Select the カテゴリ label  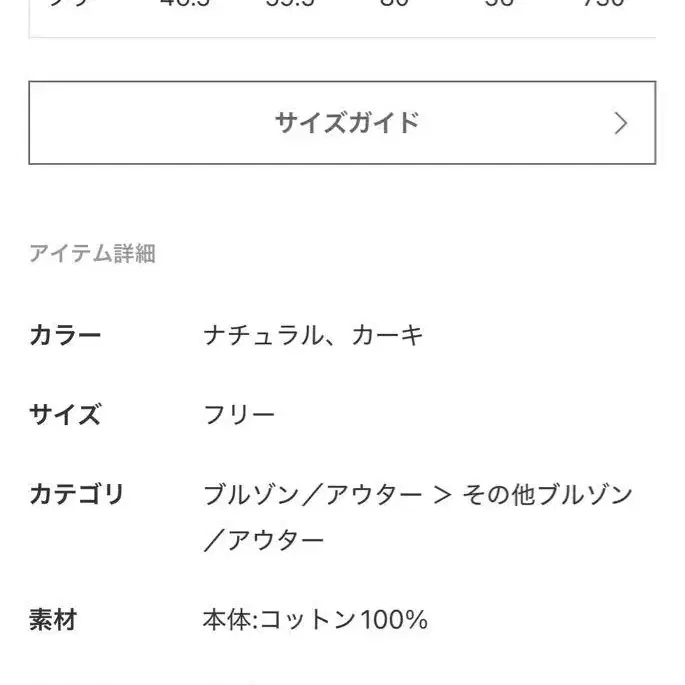pos(76,494)
